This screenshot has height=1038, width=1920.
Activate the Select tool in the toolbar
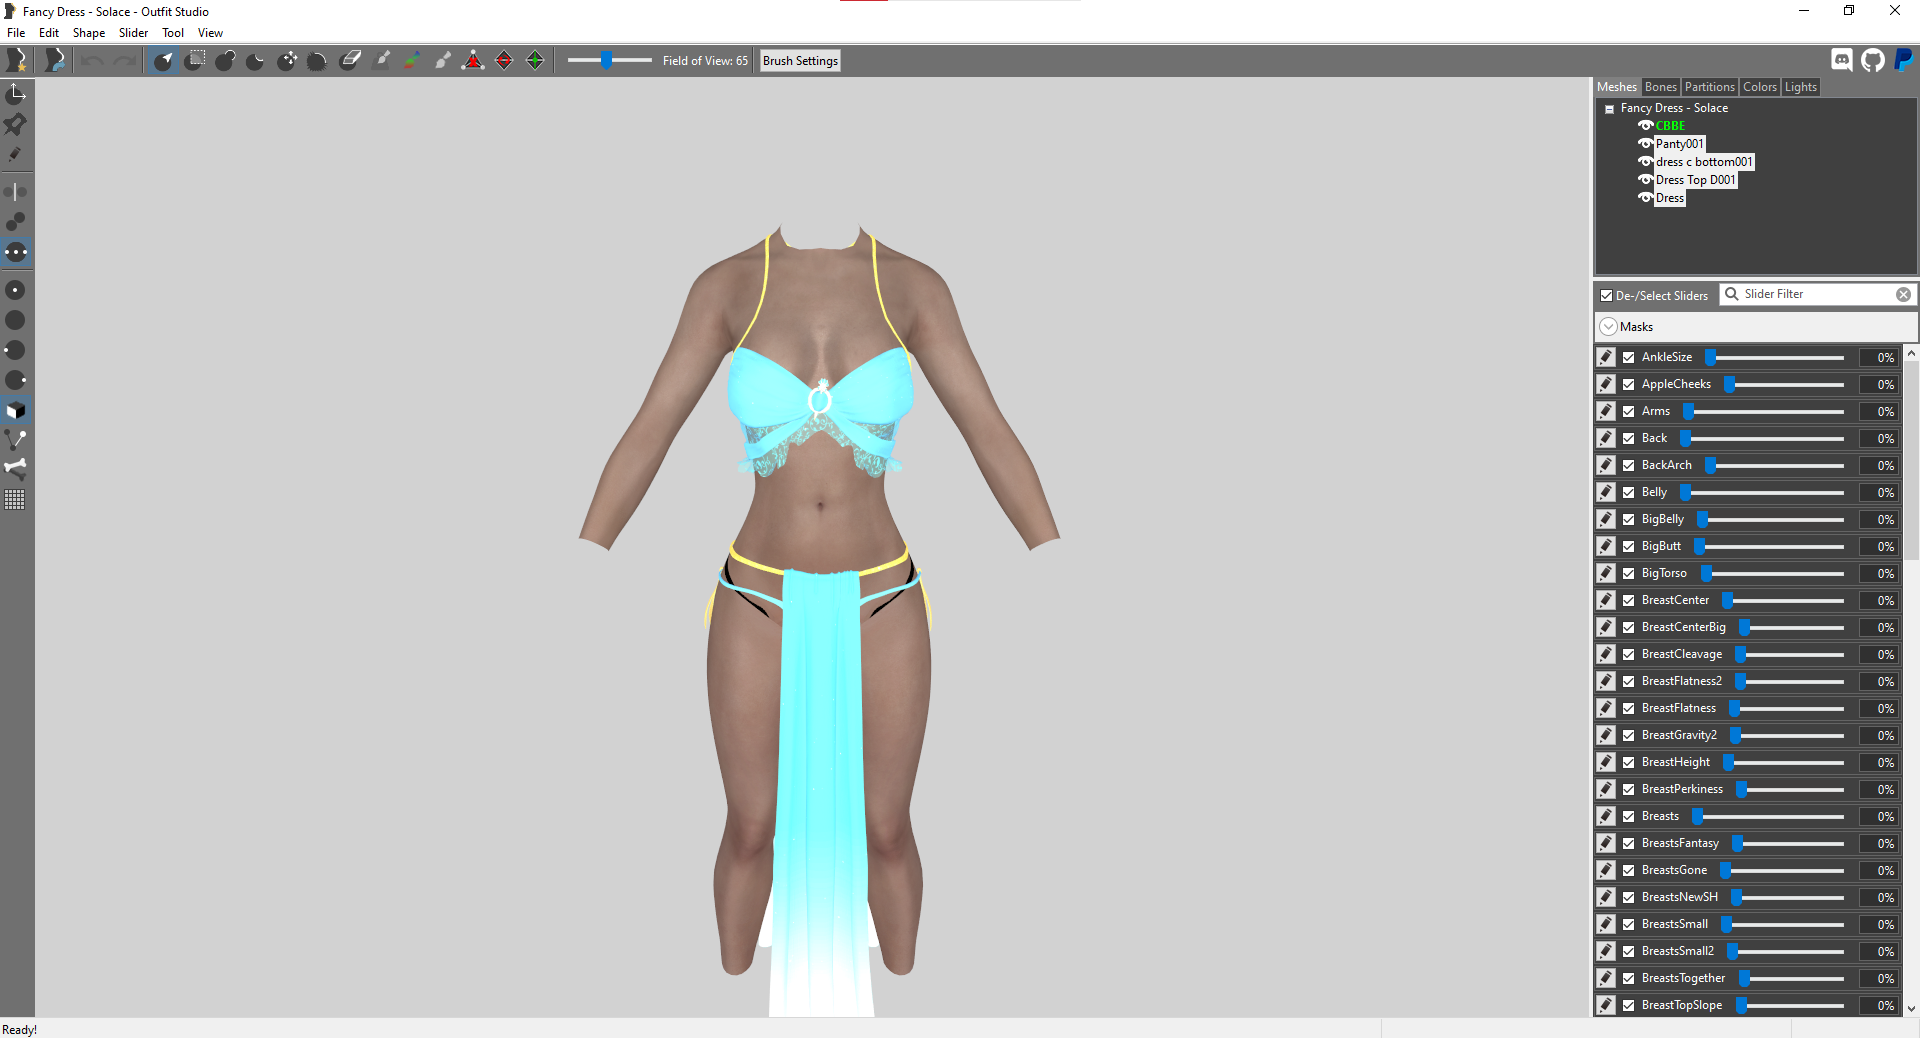(x=164, y=61)
